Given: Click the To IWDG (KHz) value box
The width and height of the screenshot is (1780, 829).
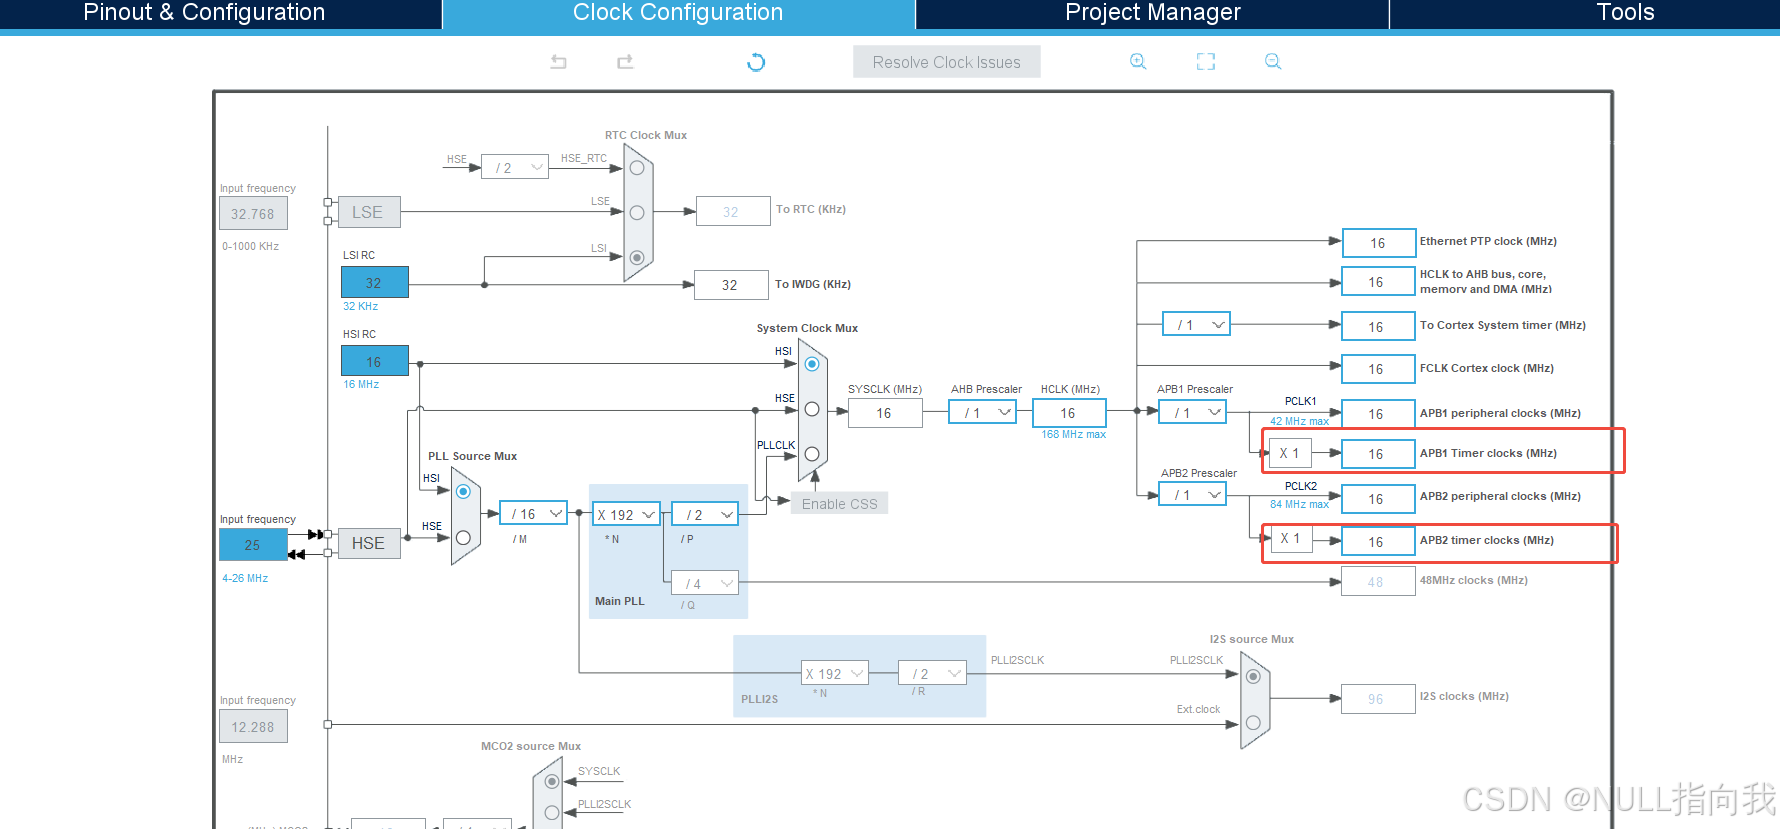Looking at the screenshot, I should [731, 285].
